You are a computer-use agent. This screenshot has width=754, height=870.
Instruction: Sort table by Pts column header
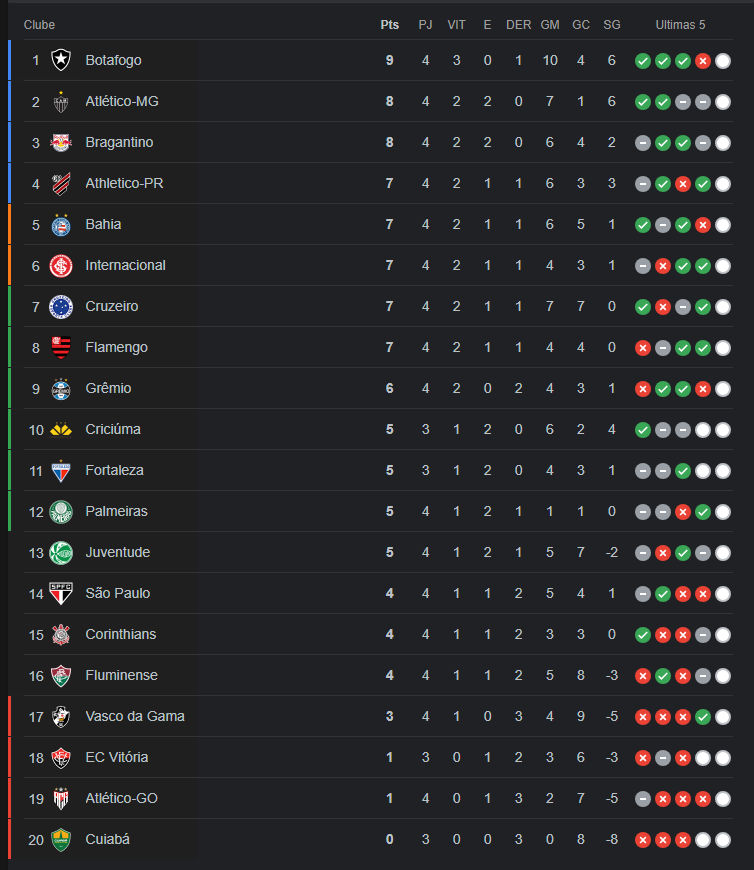(x=390, y=25)
